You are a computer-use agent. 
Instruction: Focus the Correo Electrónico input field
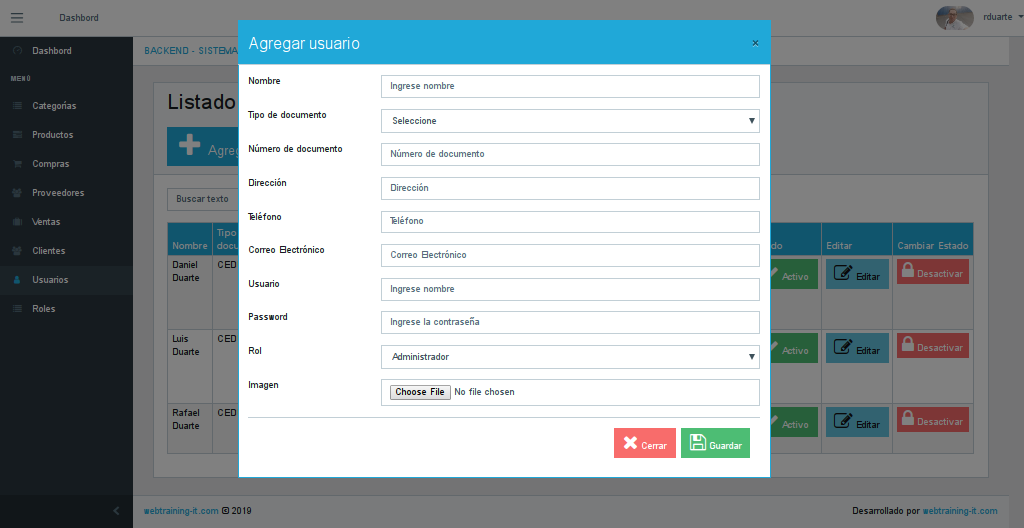tap(570, 255)
